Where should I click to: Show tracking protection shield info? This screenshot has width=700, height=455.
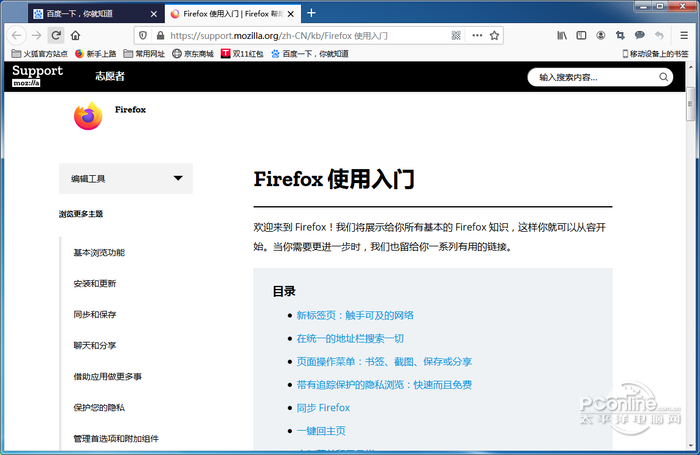pyautogui.click(x=143, y=35)
